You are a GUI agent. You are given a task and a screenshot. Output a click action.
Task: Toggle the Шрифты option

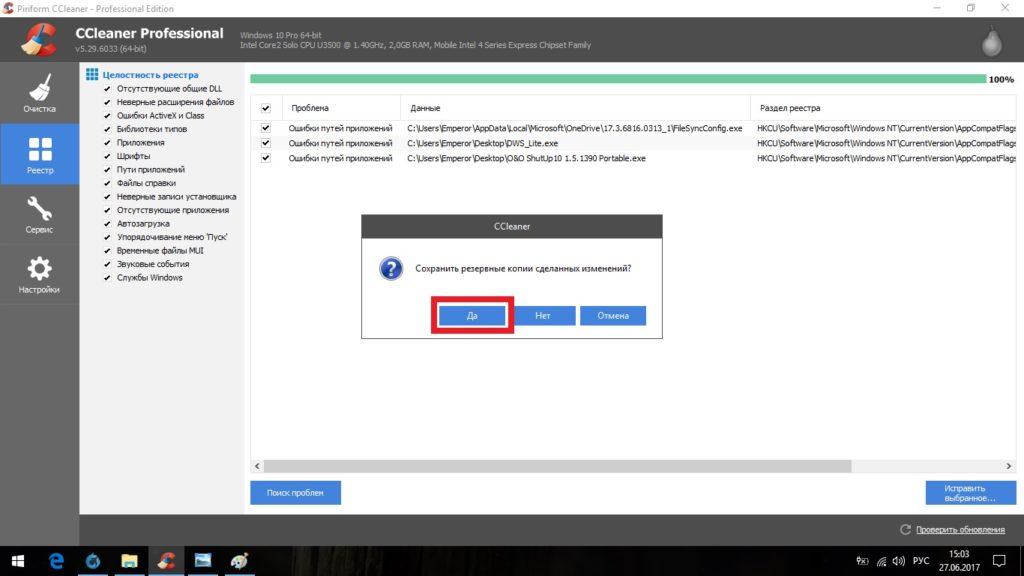click(107, 156)
